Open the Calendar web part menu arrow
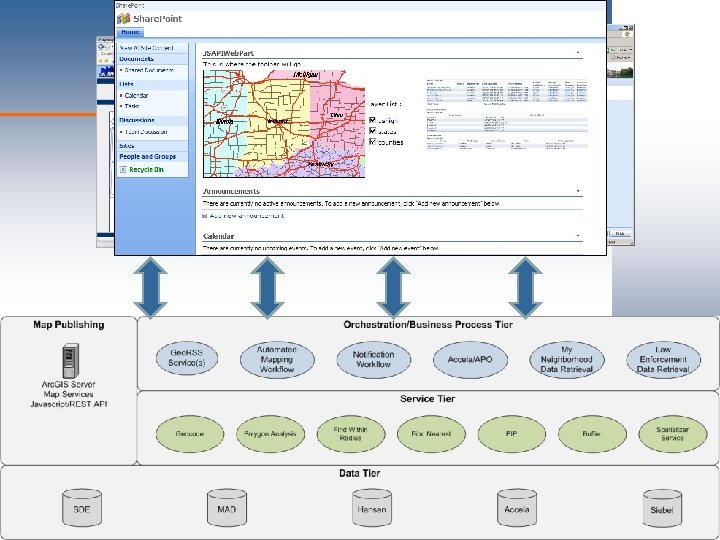This screenshot has width=720, height=540. point(578,236)
